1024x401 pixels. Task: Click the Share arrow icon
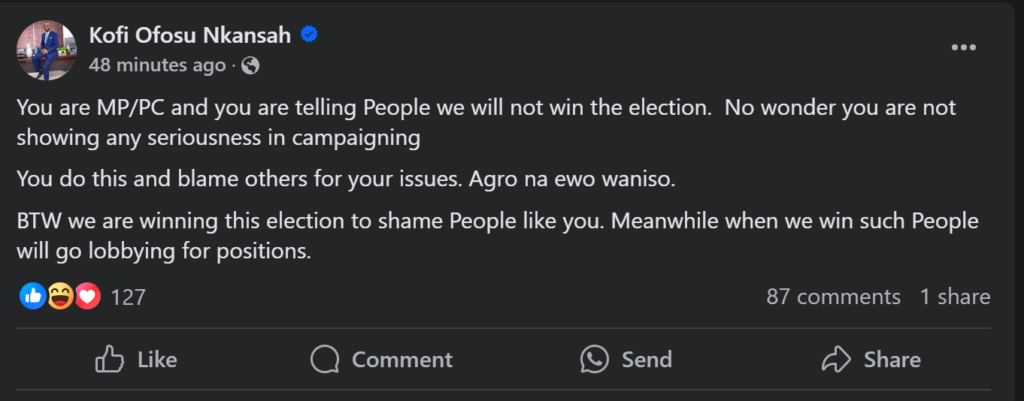[x=834, y=359]
